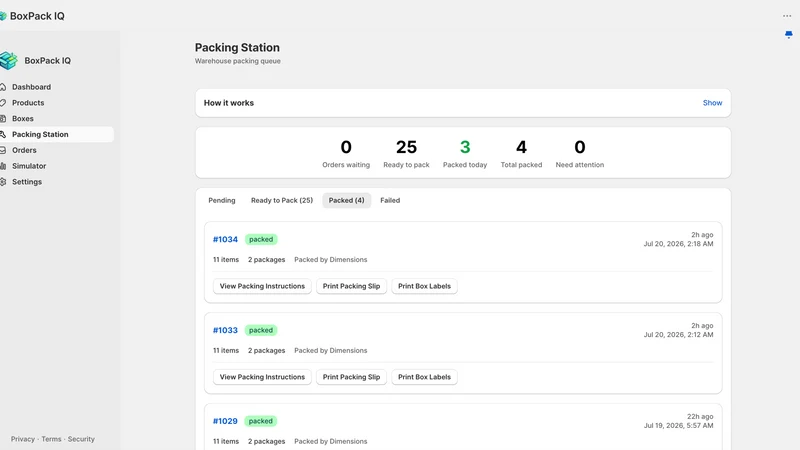This screenshot has width=800, height=450.
Task: Print Box Labels for order #1034
Action: 424,286
